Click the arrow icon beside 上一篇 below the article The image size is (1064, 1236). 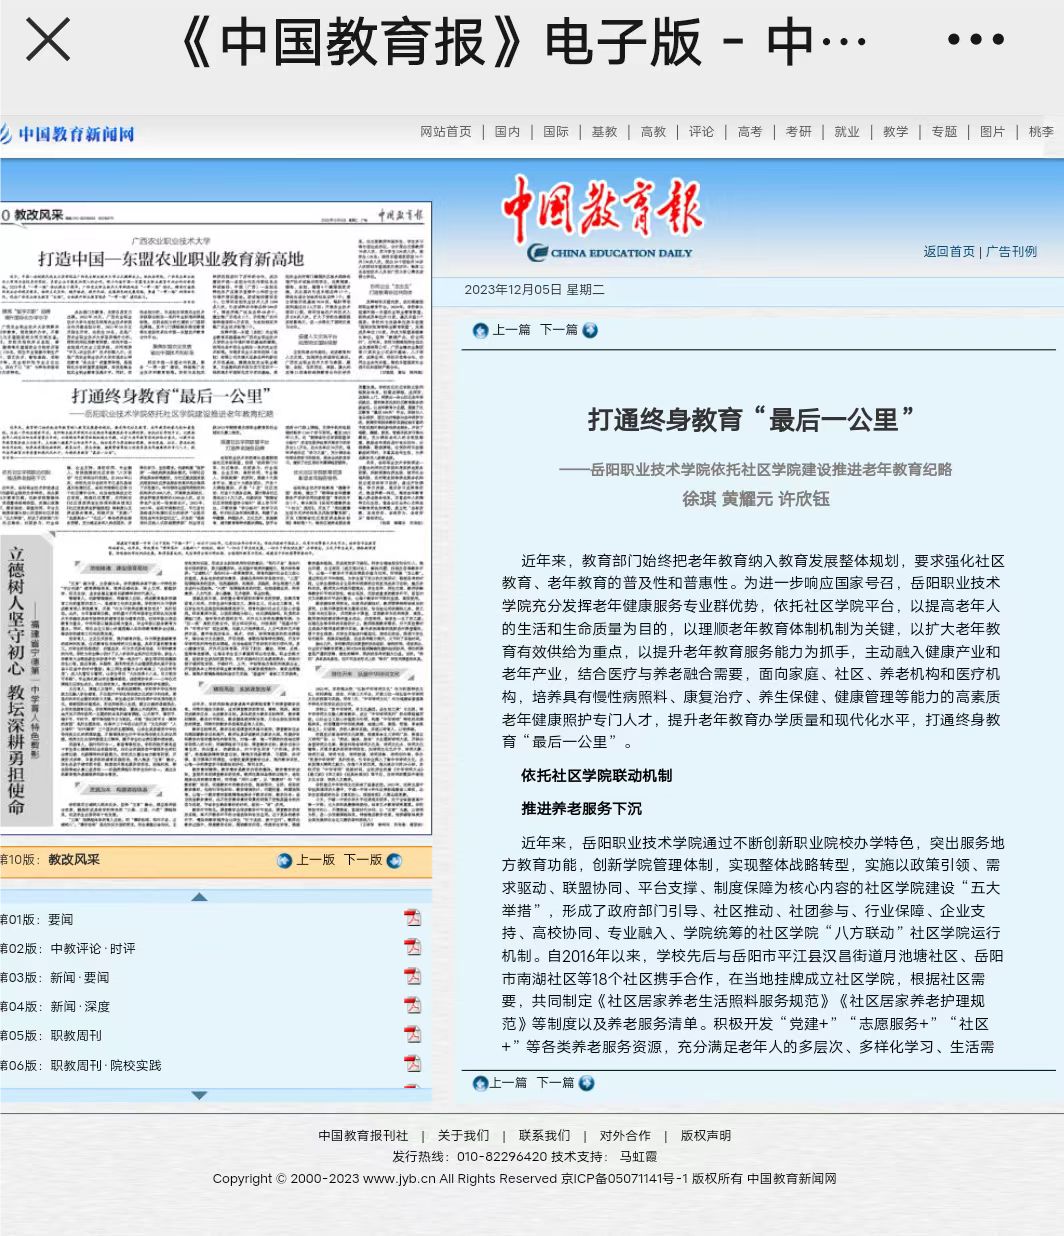click(x=480, y=1083)
